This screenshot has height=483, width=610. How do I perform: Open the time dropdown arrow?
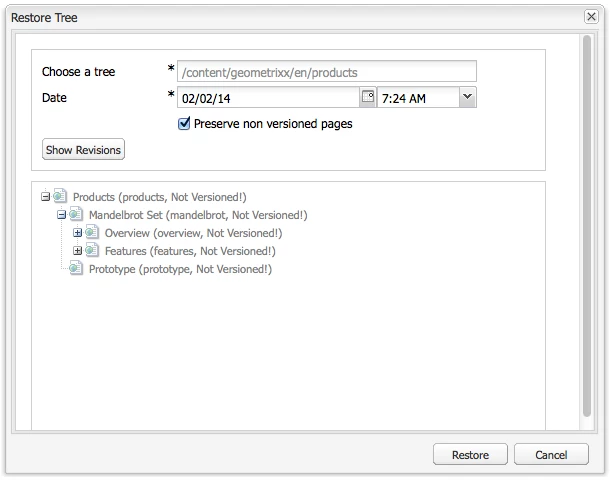click(x=467, y=97)
